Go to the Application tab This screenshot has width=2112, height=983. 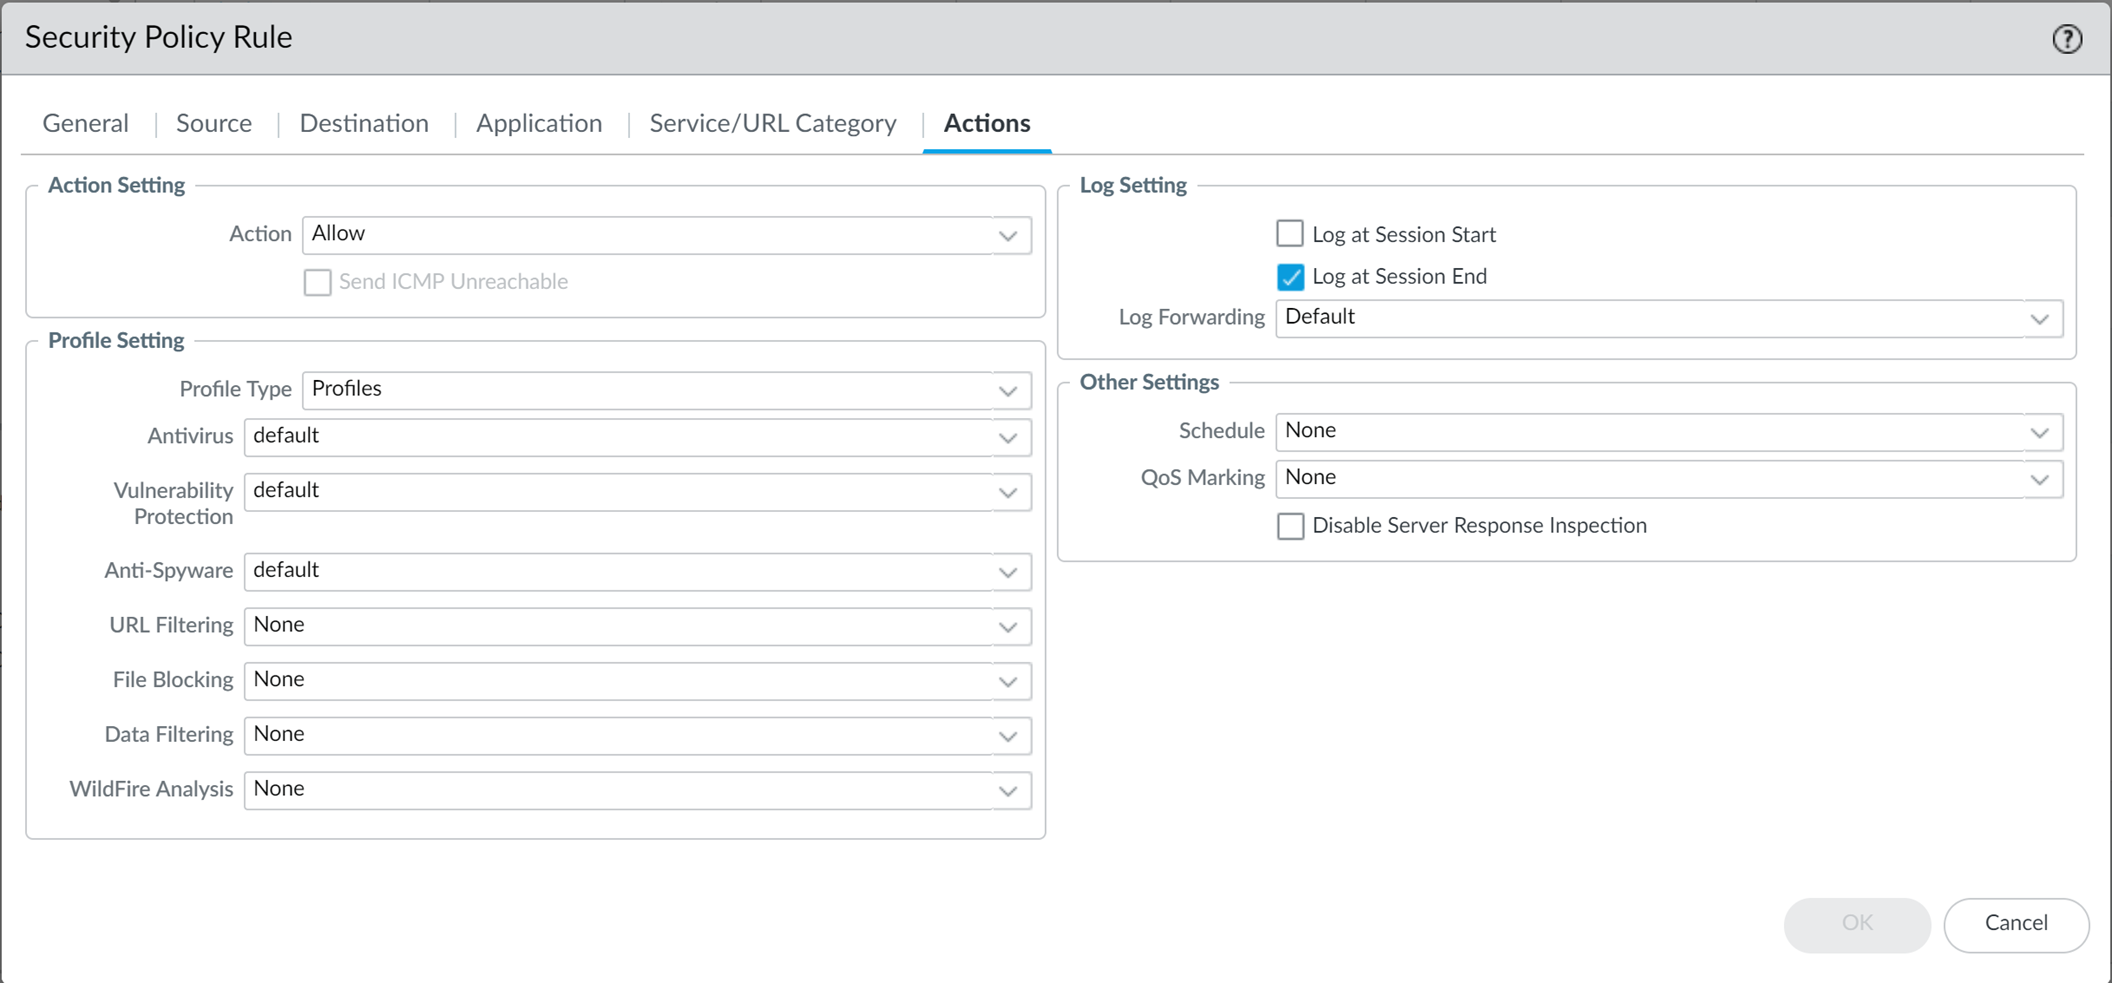(539, 123)
